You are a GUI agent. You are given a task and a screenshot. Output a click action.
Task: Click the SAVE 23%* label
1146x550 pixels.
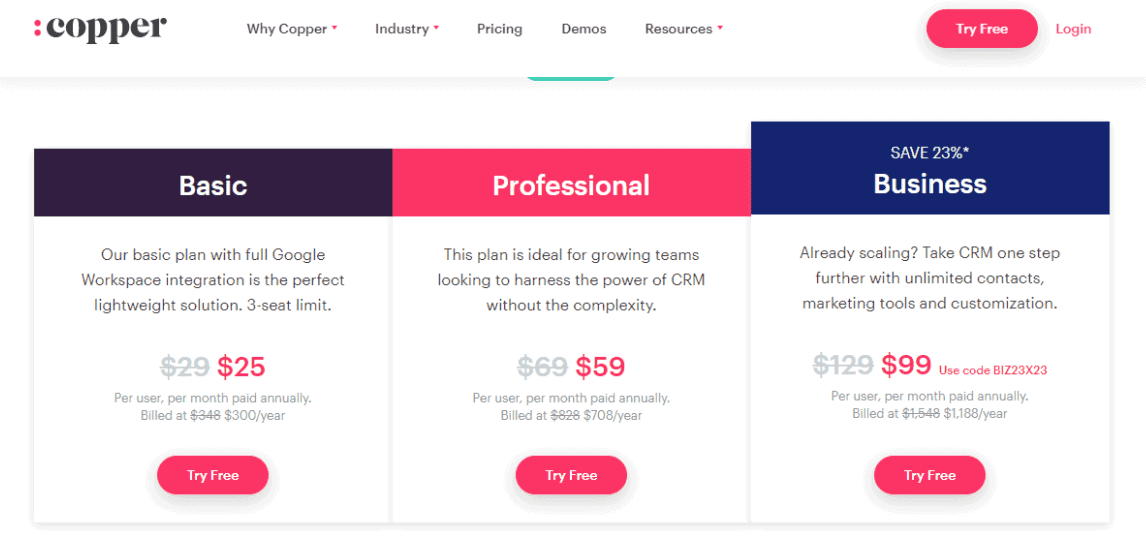[930, 153]
